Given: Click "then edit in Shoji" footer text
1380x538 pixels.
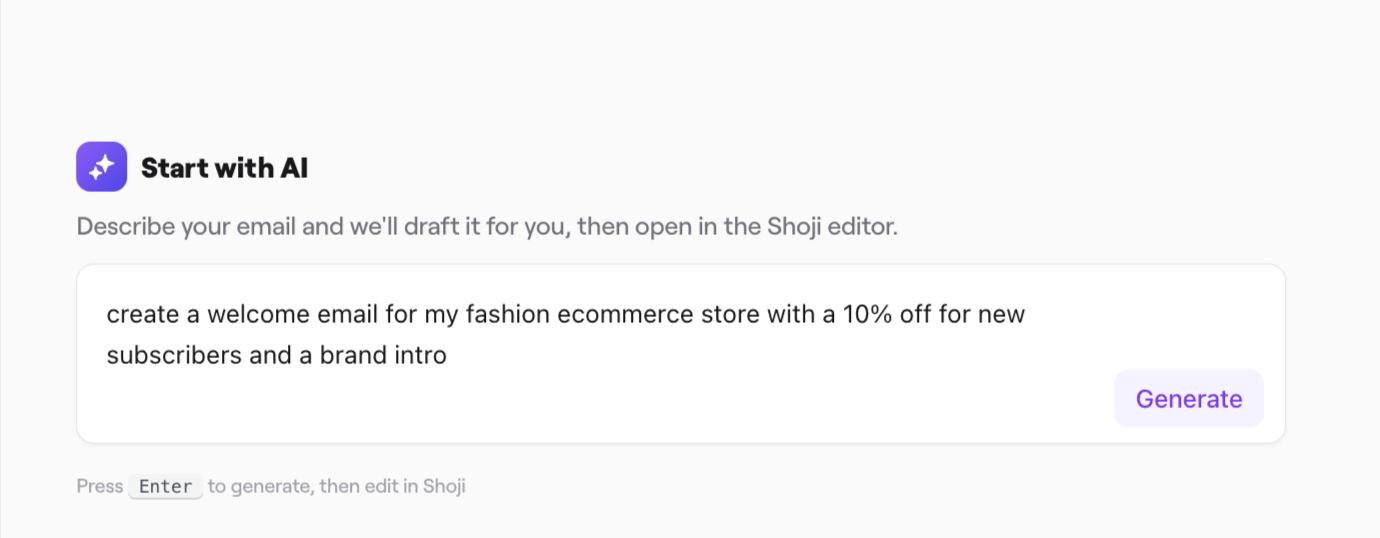Looking at the screenshot, I should (392, 487).
